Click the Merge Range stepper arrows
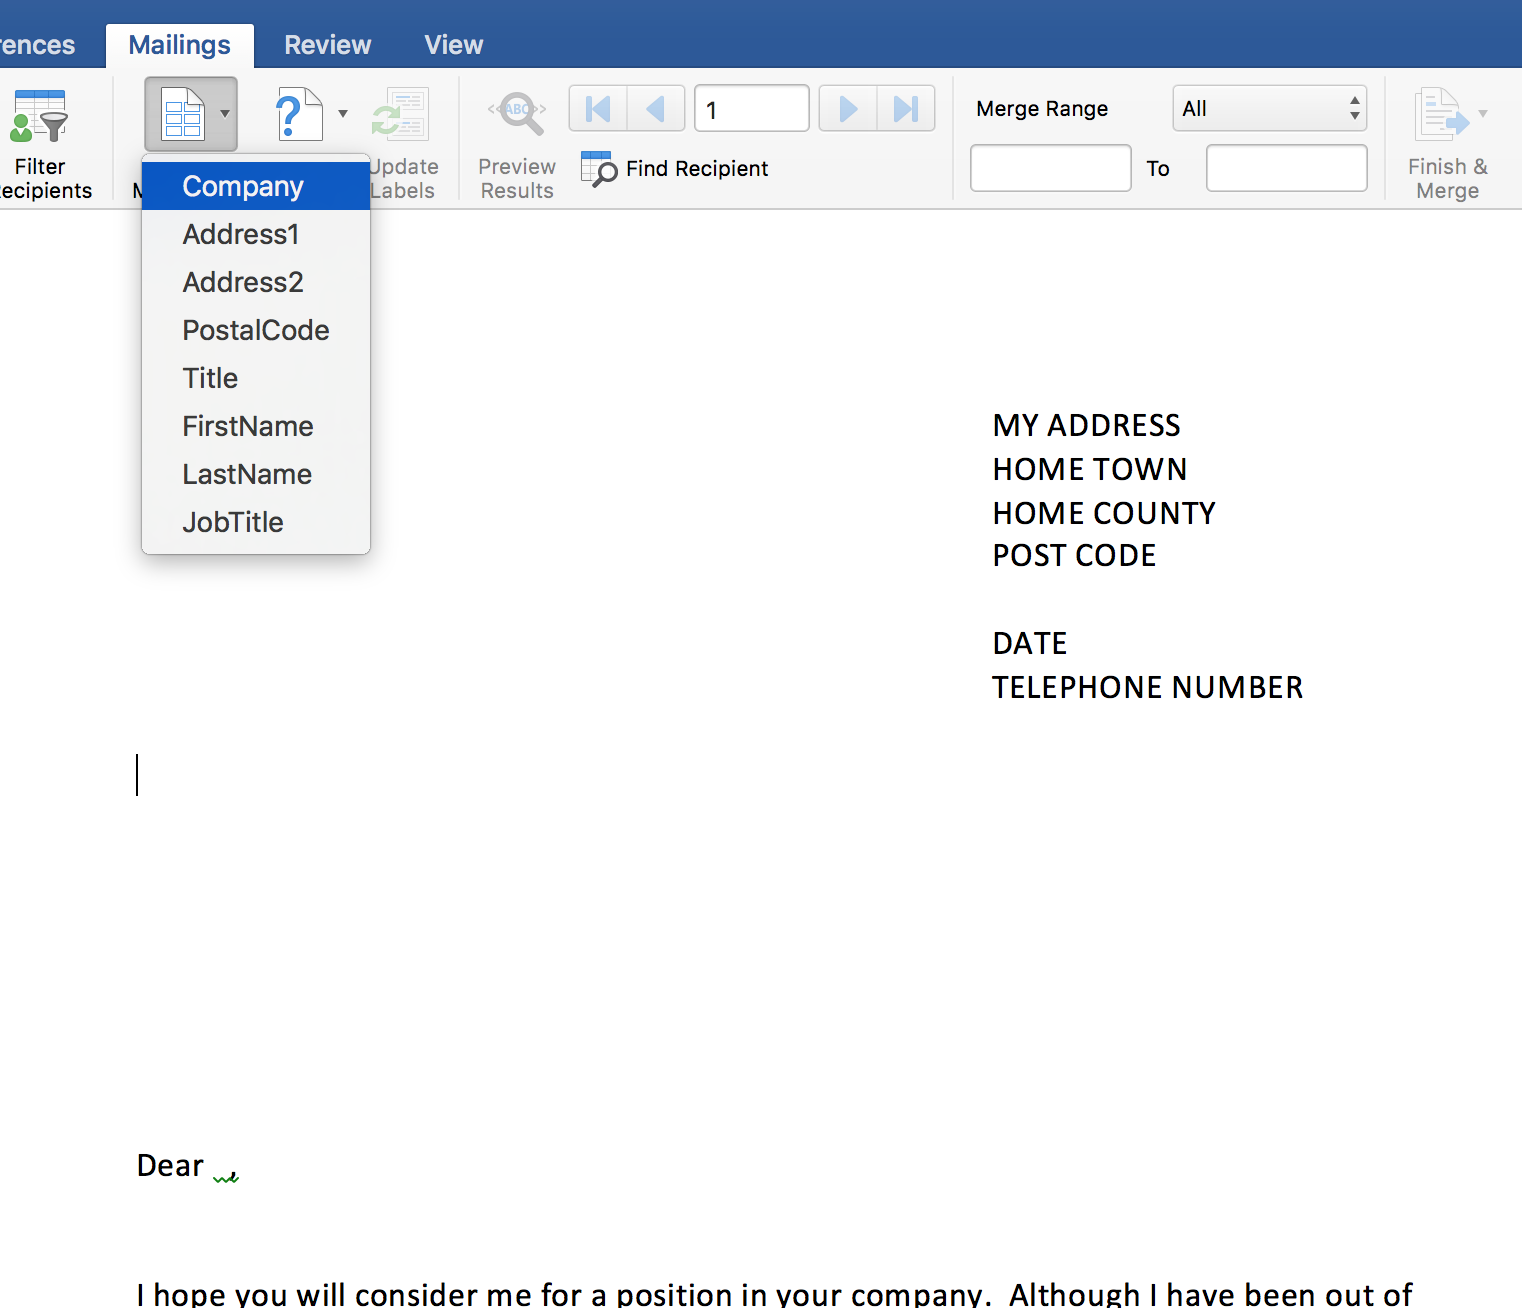Viewport: 1522px width, 1308px height. pyautogui.click(x=1355, y=108)
